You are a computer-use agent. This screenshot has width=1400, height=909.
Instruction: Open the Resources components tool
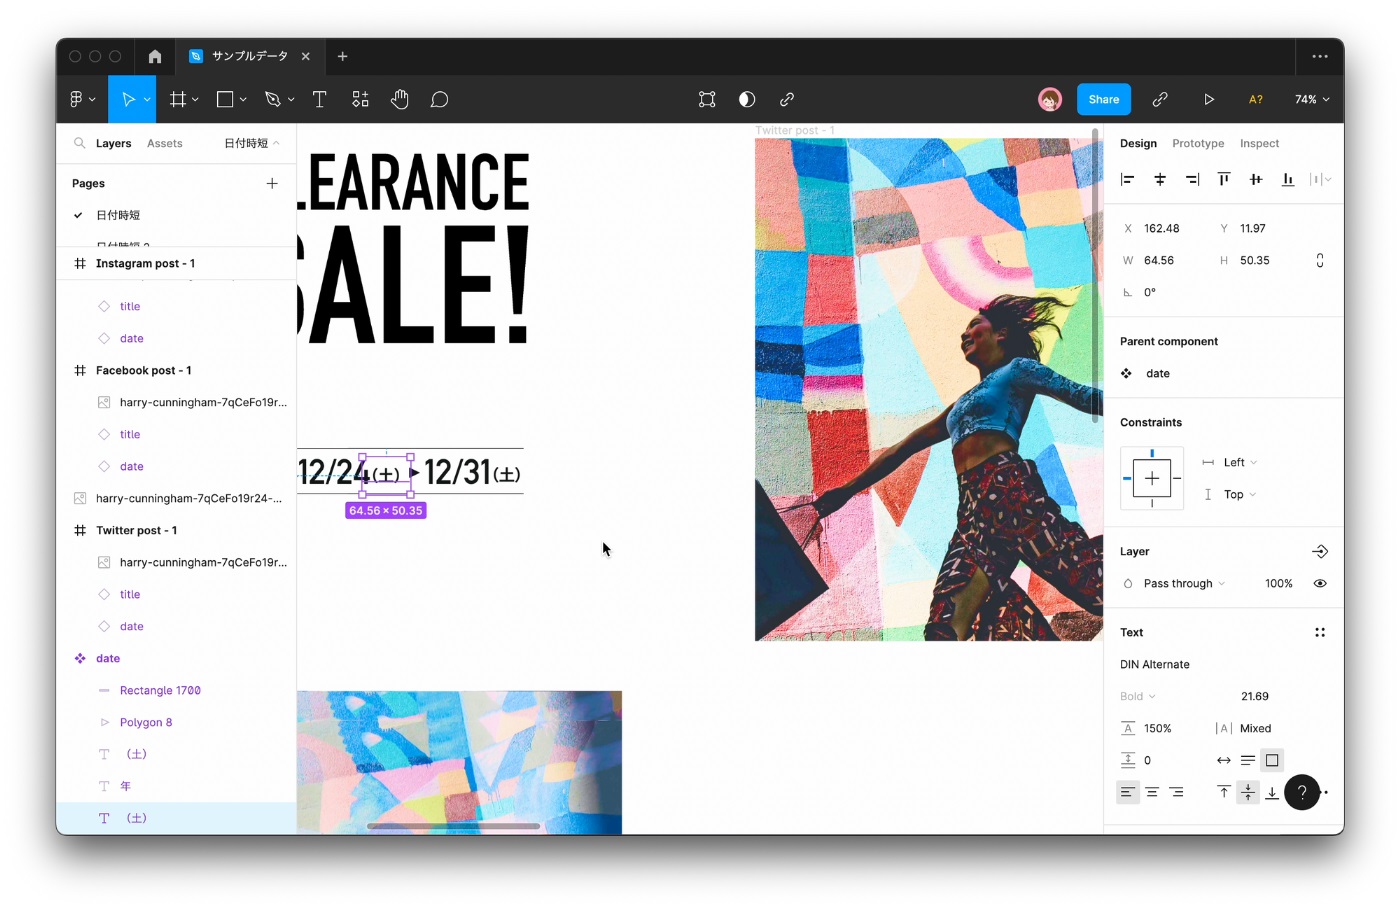(x=360, y=99)
